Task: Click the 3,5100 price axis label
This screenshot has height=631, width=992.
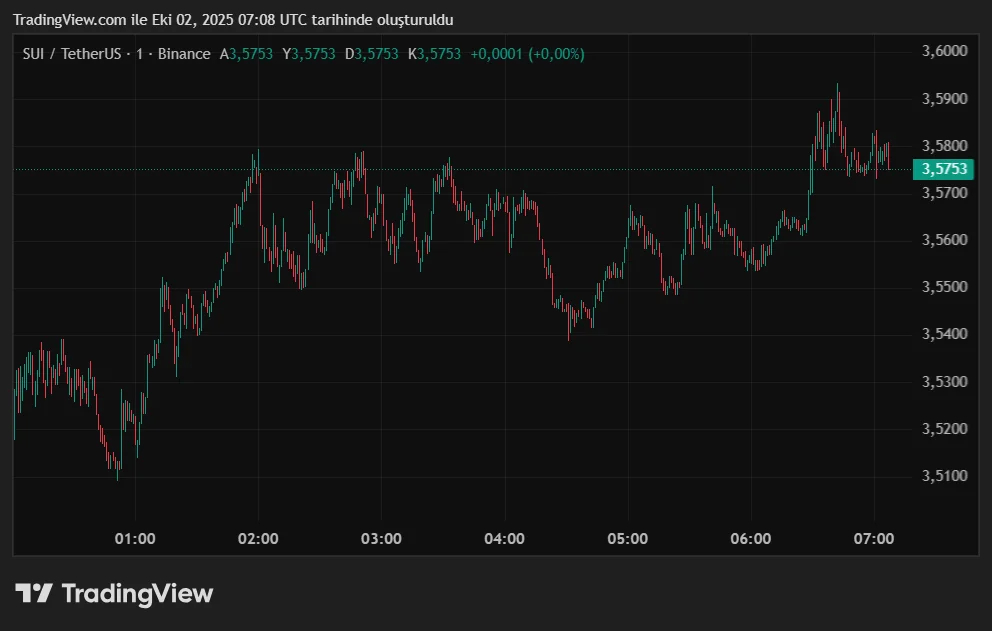Action: [x=944, y=476]
